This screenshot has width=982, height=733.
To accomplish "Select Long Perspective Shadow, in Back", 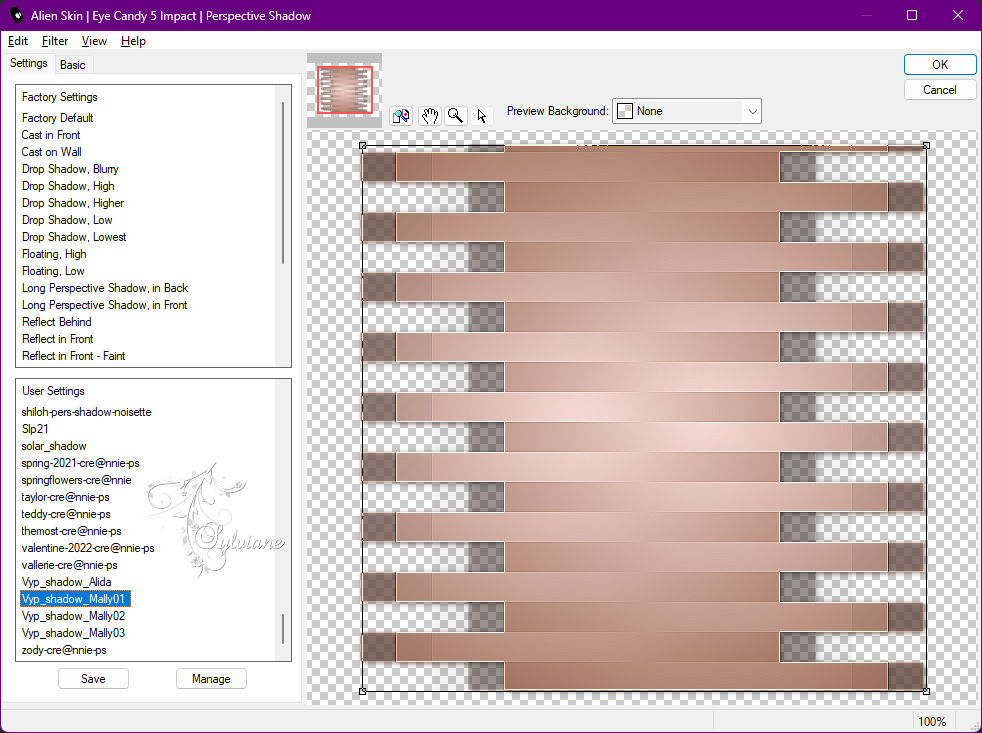I will 105,288.
